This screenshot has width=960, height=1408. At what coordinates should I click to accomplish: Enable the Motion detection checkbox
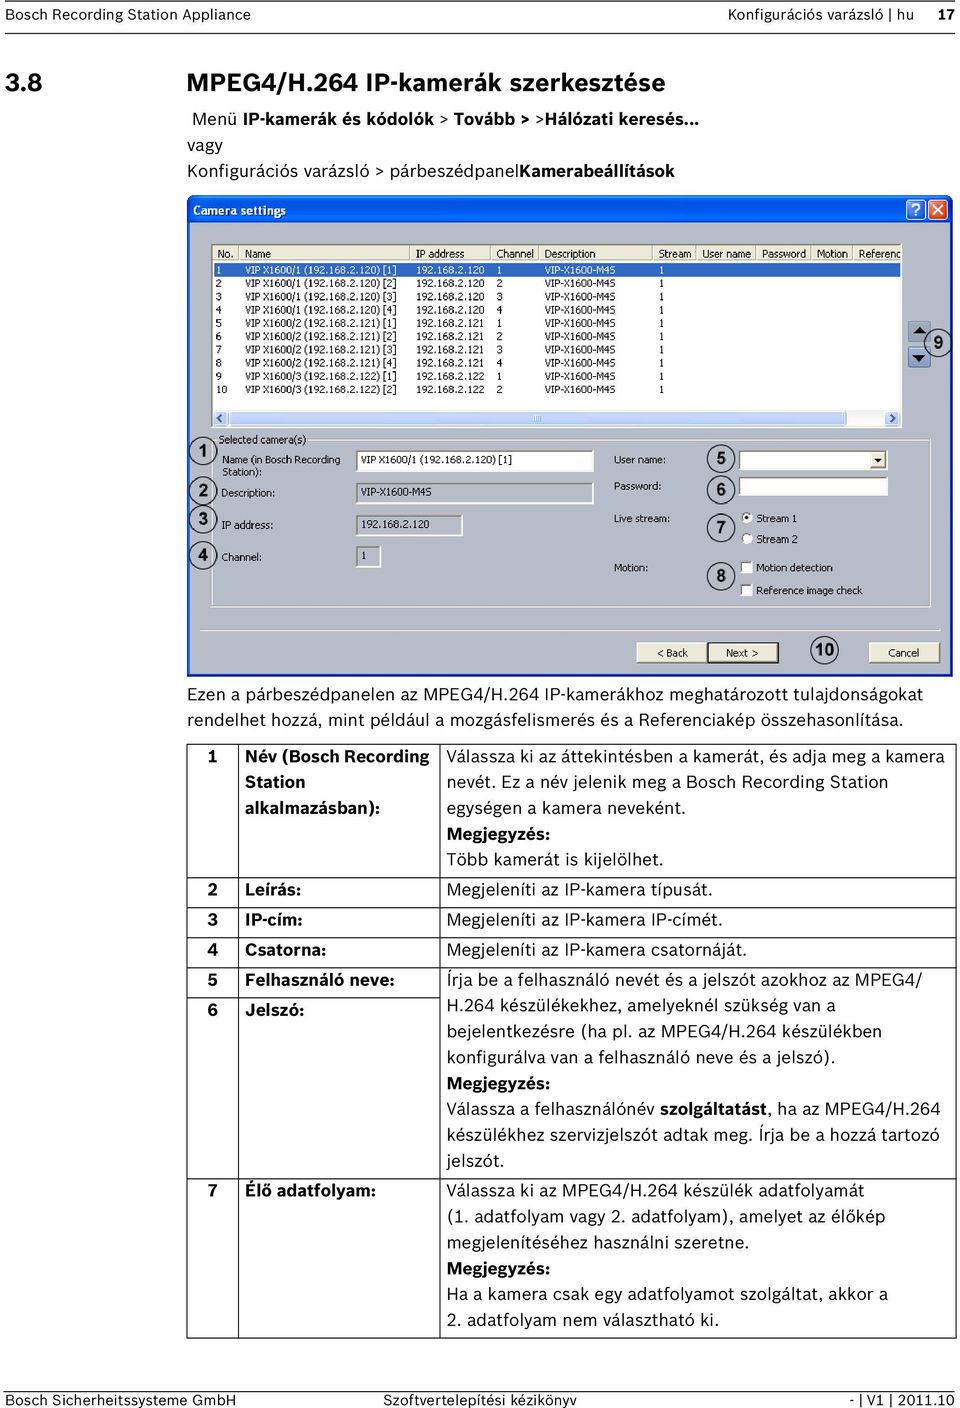pyautogui.click(x=746, y=567)
